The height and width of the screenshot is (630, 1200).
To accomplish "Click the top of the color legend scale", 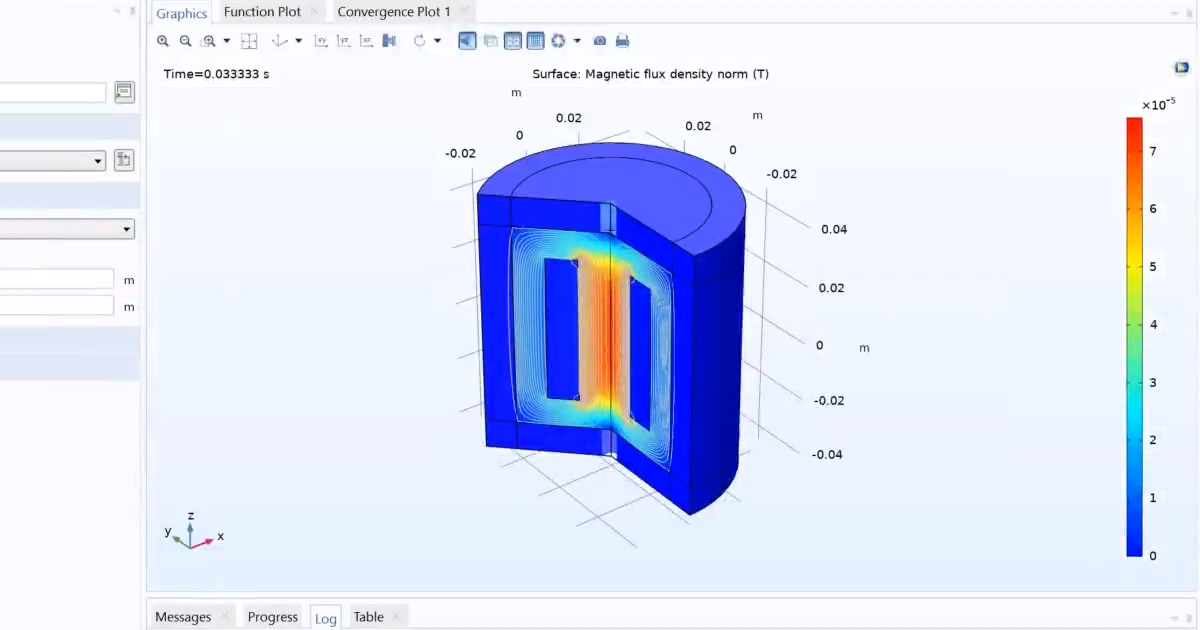I will click(1133, 122).
